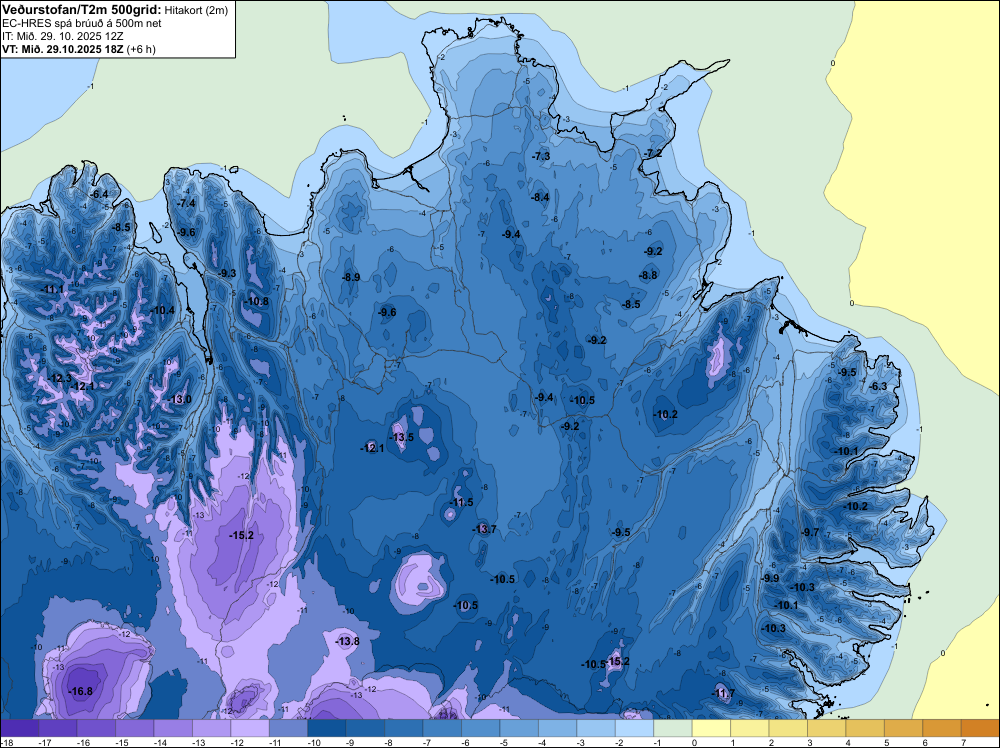Click the -8.4 temperature label

click(540, 198)
